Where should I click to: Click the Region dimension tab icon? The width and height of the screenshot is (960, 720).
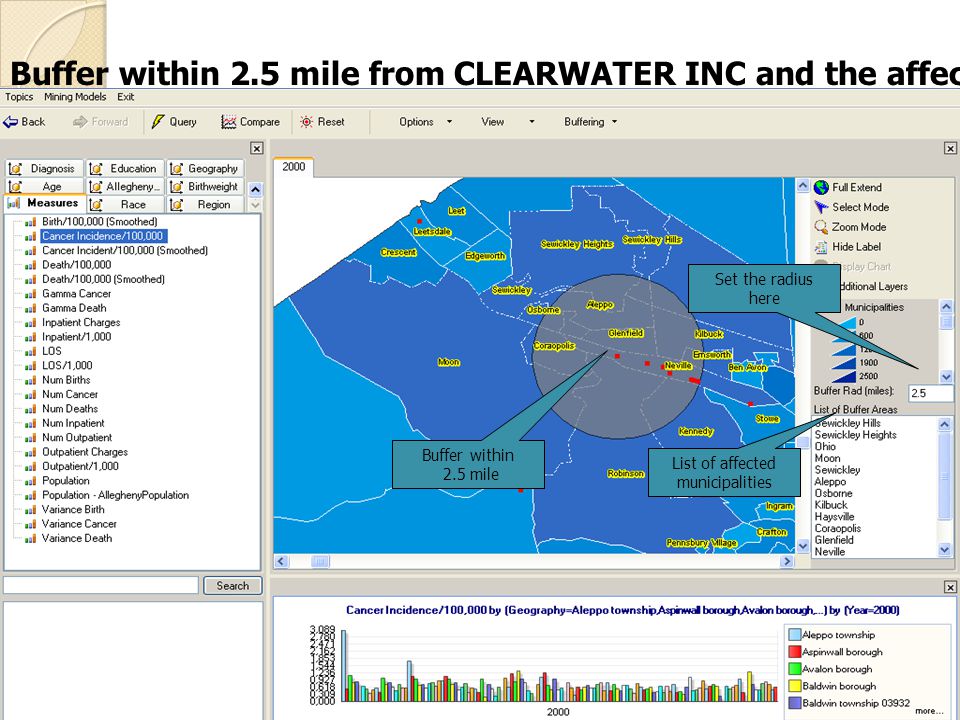point(176,204)
